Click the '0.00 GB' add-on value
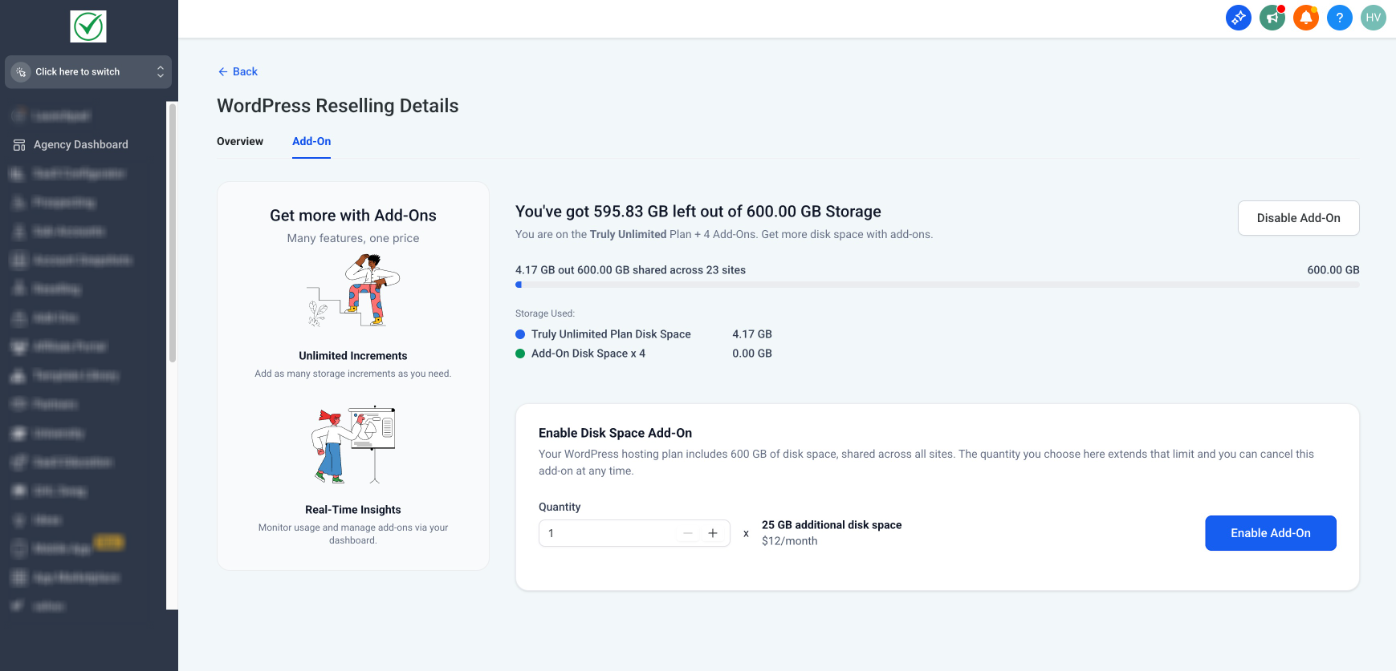The image size is (1396, 671). tap(752, 353)
